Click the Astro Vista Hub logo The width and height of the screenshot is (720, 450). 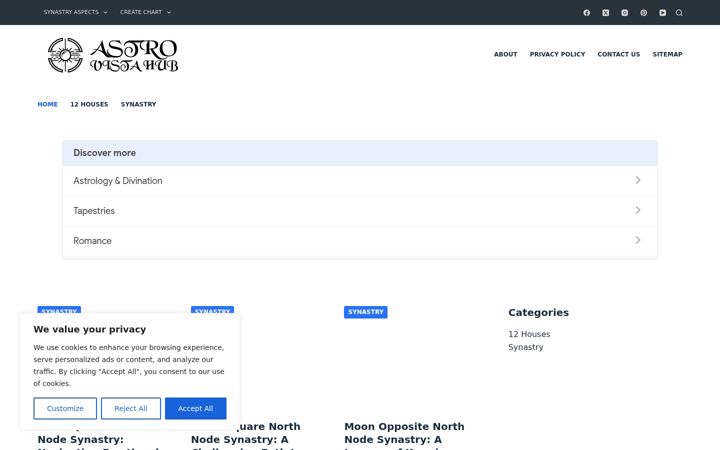(x=113, y=55)
